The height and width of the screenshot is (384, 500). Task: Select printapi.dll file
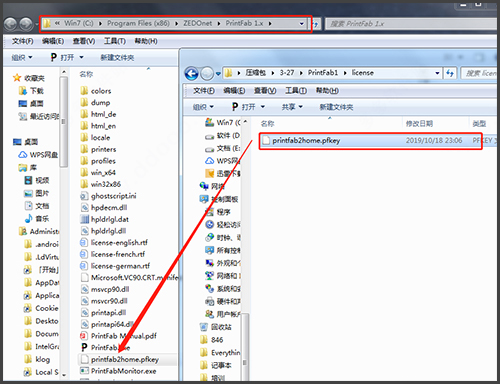click(103, 313)
